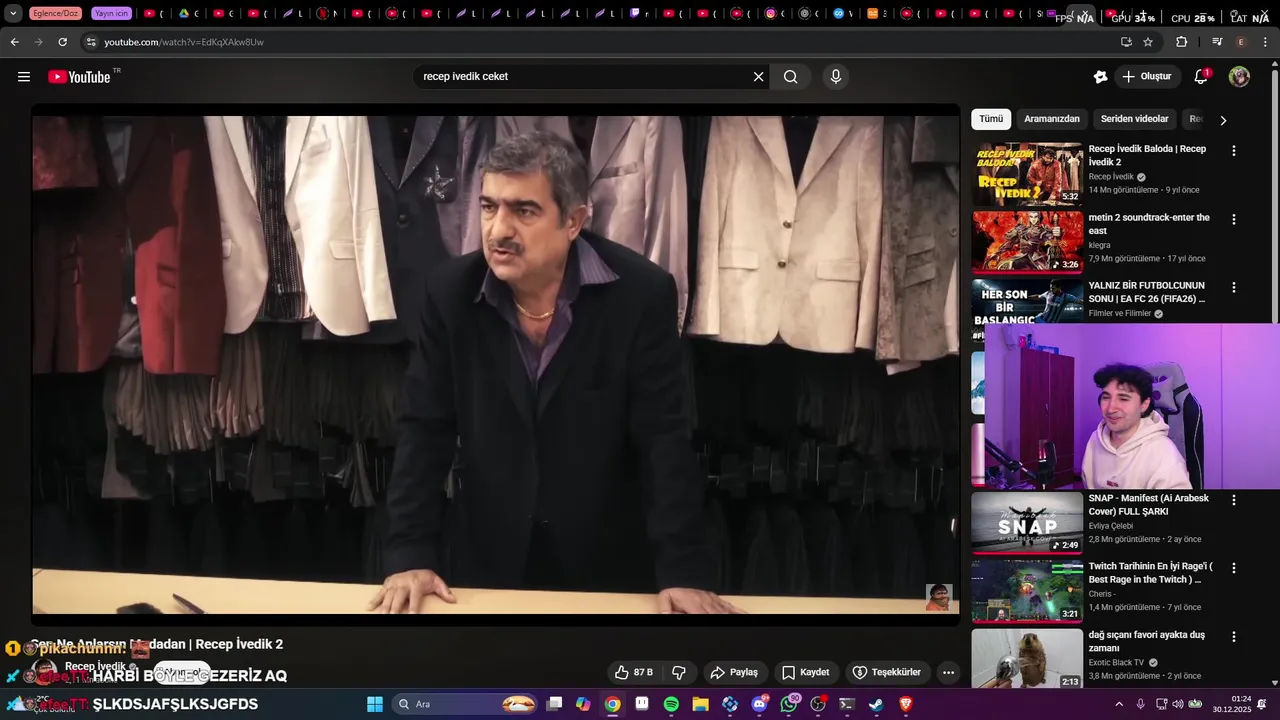Open the Chrome three-dot menu
This screenshot has width=1280, height=720.
pyautogui.click(x=1265, y=42)
